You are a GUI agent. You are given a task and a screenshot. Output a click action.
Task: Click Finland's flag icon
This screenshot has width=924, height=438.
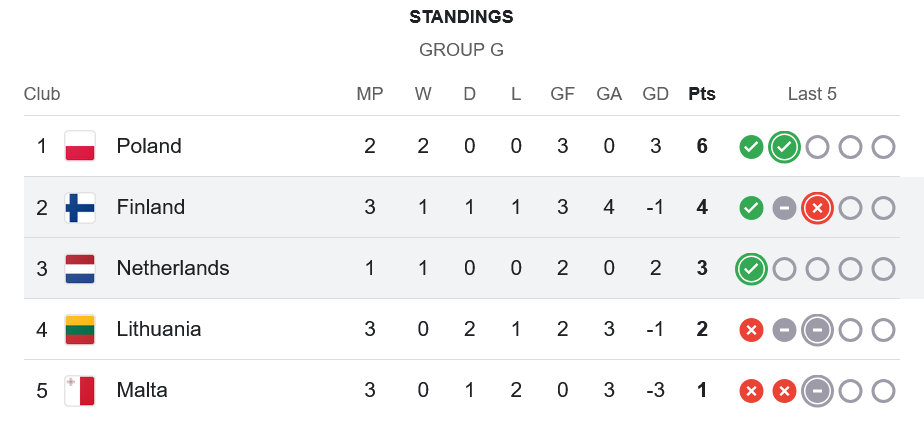pos(80,207)
